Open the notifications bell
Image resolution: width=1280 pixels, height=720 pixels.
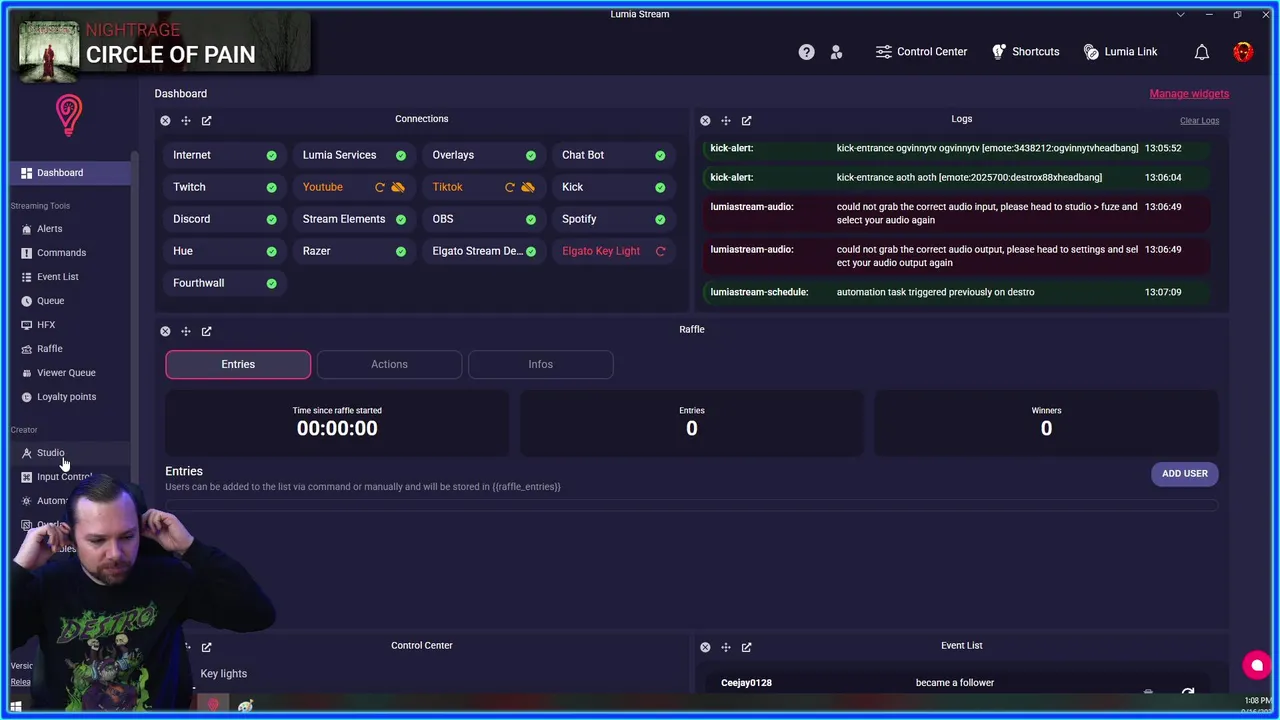1202,52
